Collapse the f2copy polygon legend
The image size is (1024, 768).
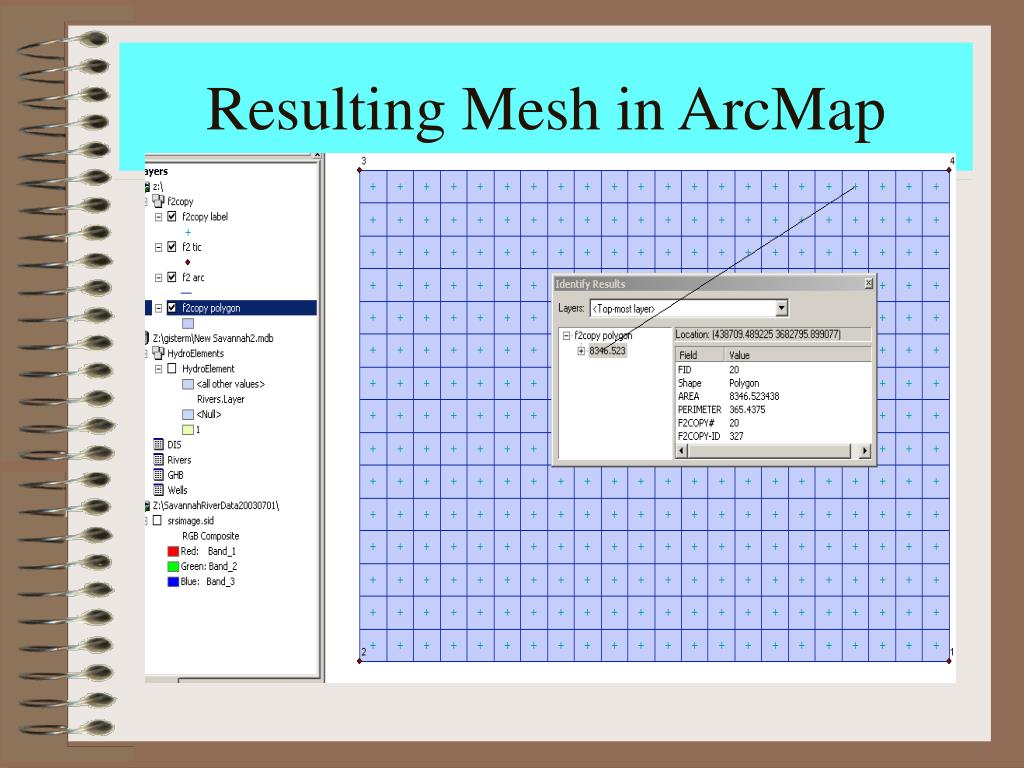coord(158,308)
